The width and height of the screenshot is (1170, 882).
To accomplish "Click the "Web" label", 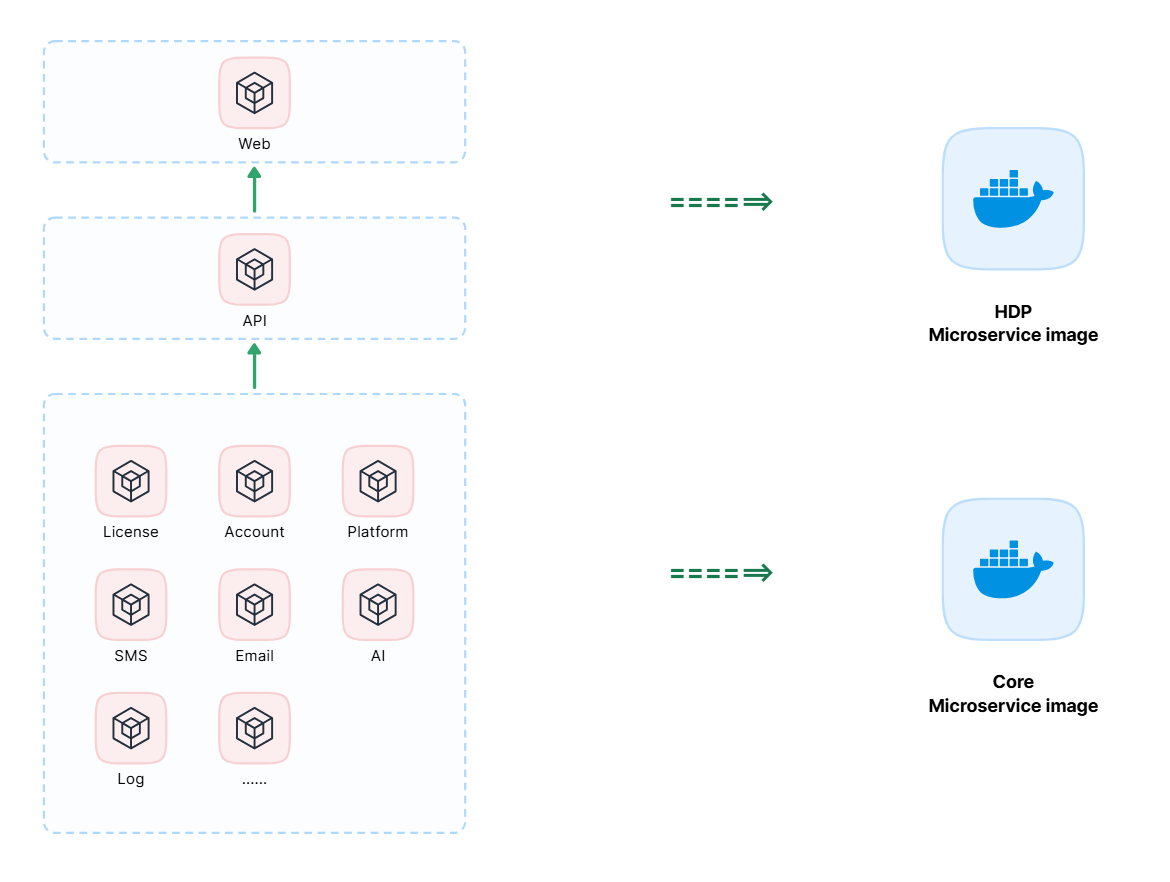I will coord(254,144).
